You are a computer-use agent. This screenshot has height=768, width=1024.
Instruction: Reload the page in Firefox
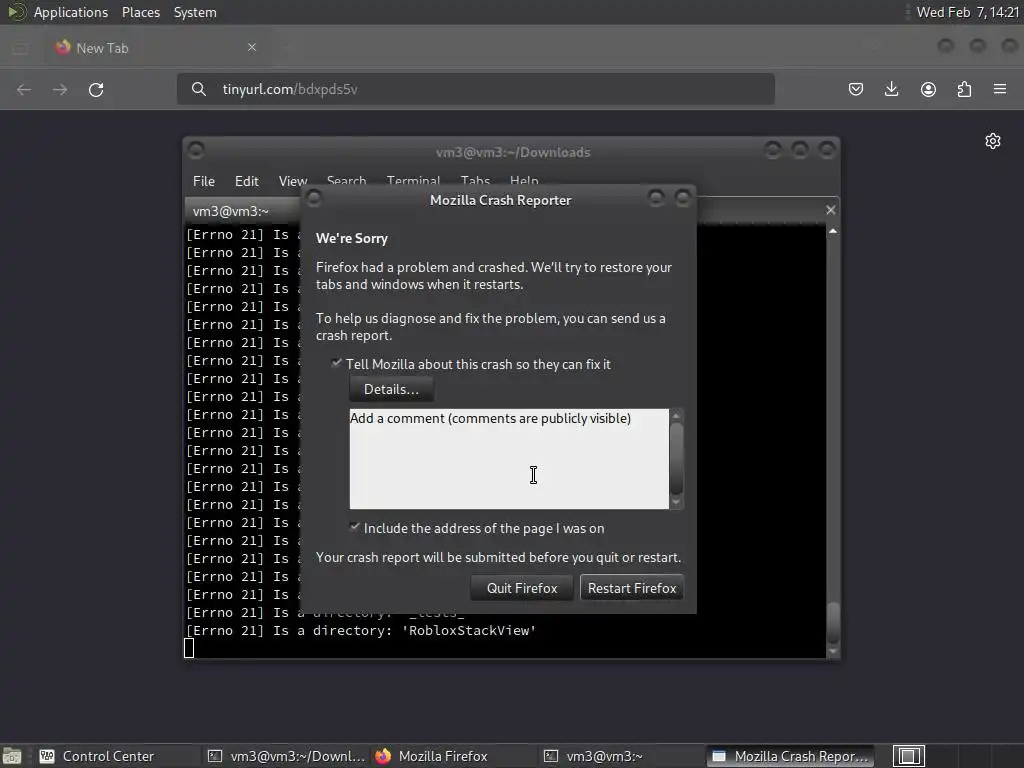pos(96,89)
